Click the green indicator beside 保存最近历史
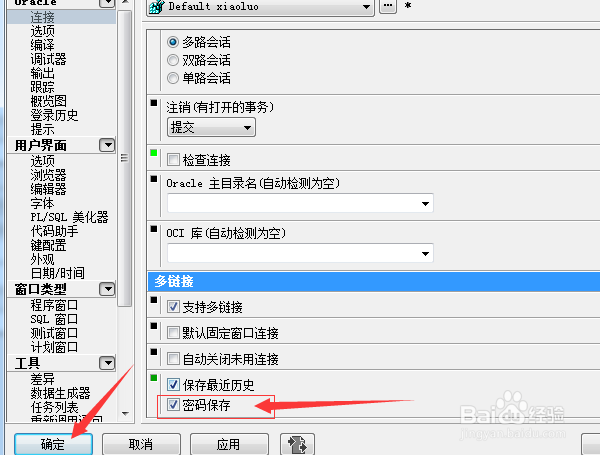Screen dimensions: 600x455 154,378
